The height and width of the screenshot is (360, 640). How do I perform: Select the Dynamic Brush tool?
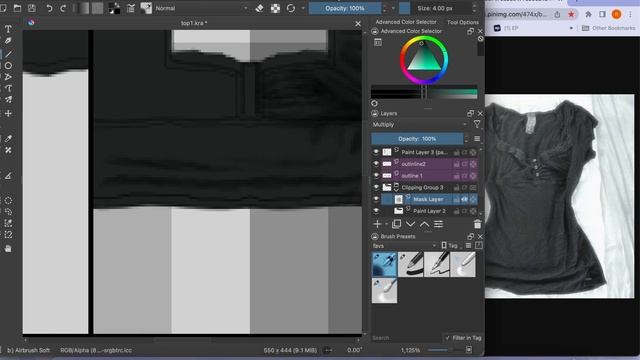pos(8,88)
